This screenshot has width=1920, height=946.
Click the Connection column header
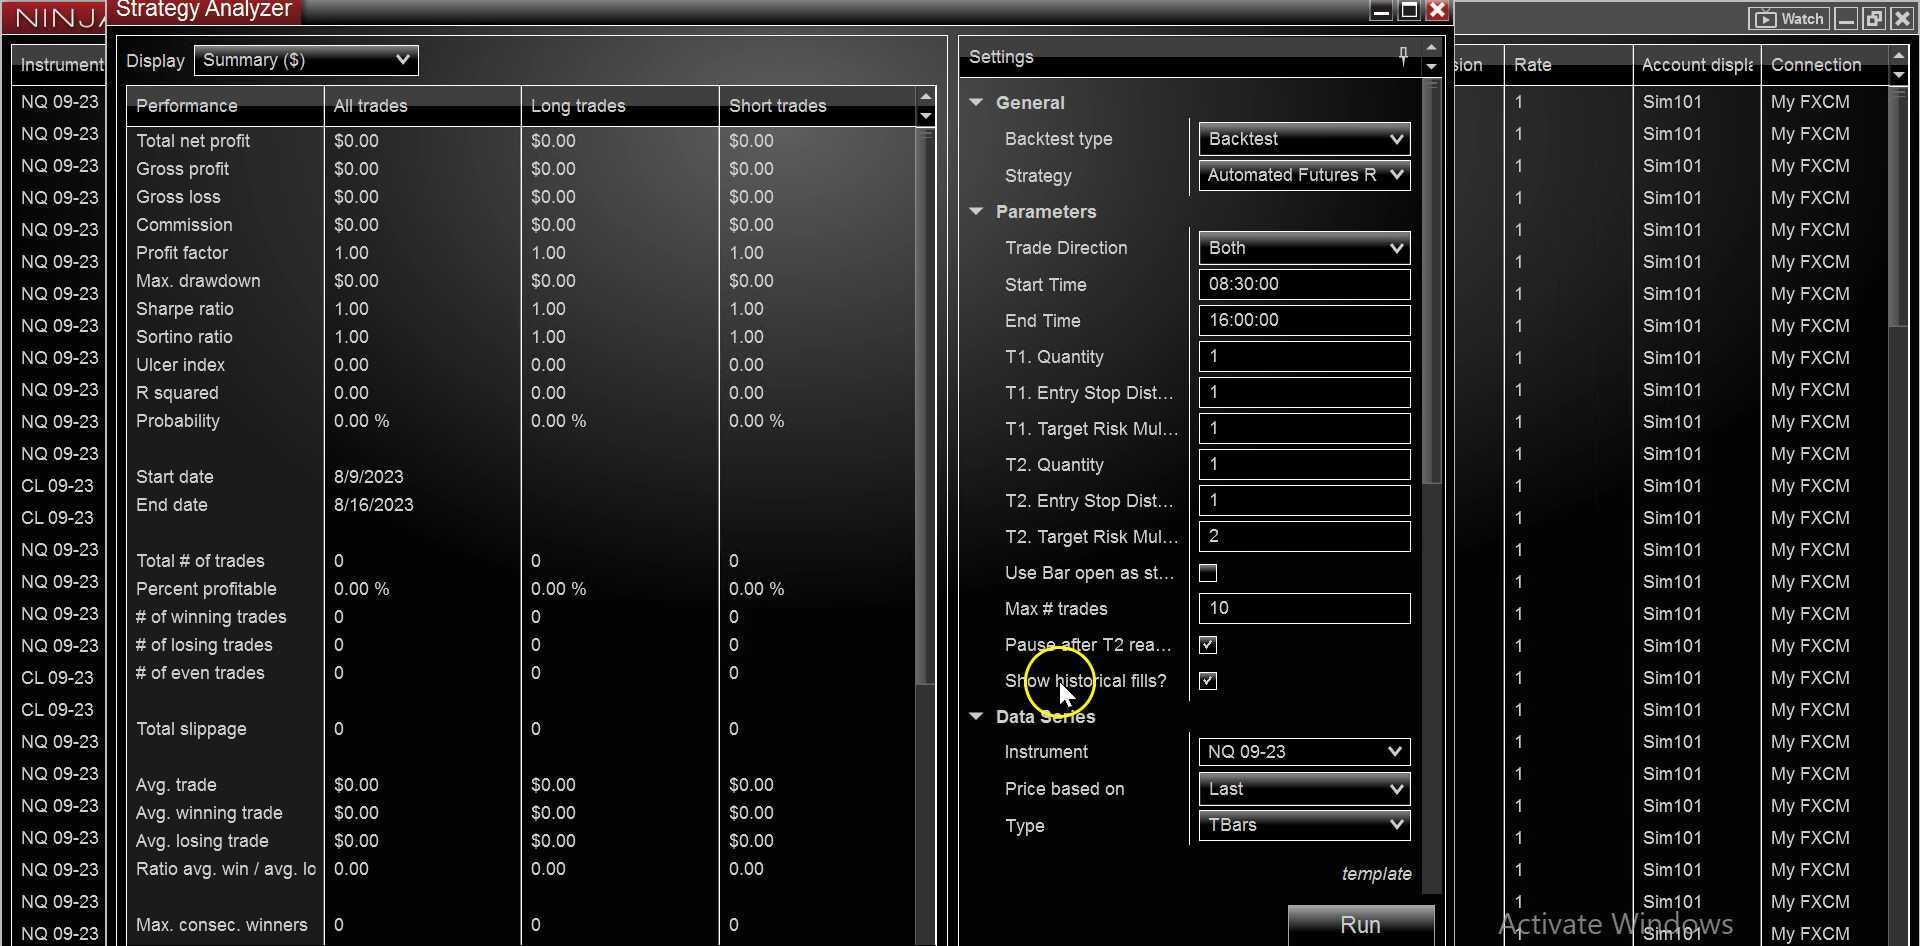1824,65
